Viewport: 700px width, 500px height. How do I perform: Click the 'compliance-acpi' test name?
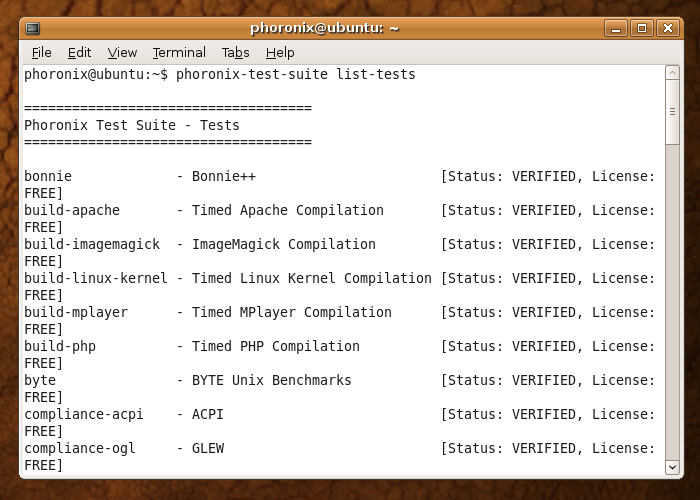tap(84, 414)
